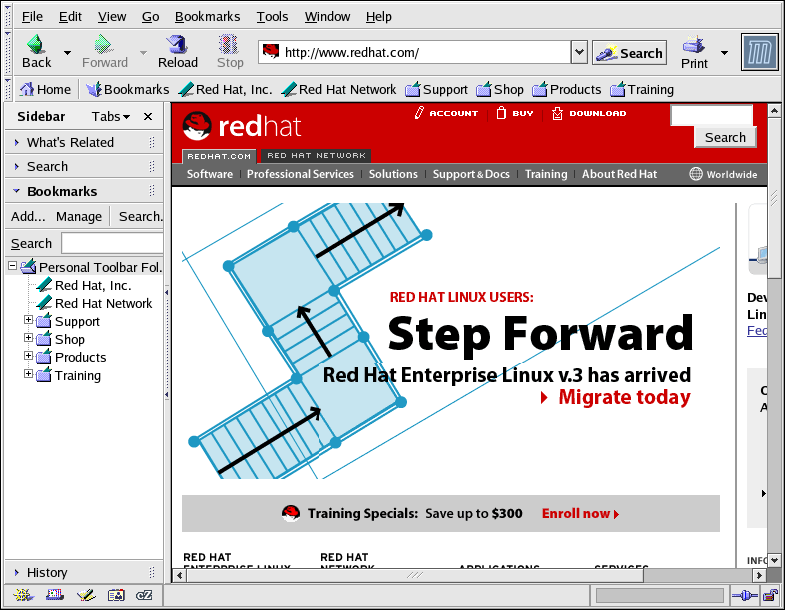Collapse the Personal Toolbar Folder tree node
The image size is (785, 610).
click(x=12, y=267)
